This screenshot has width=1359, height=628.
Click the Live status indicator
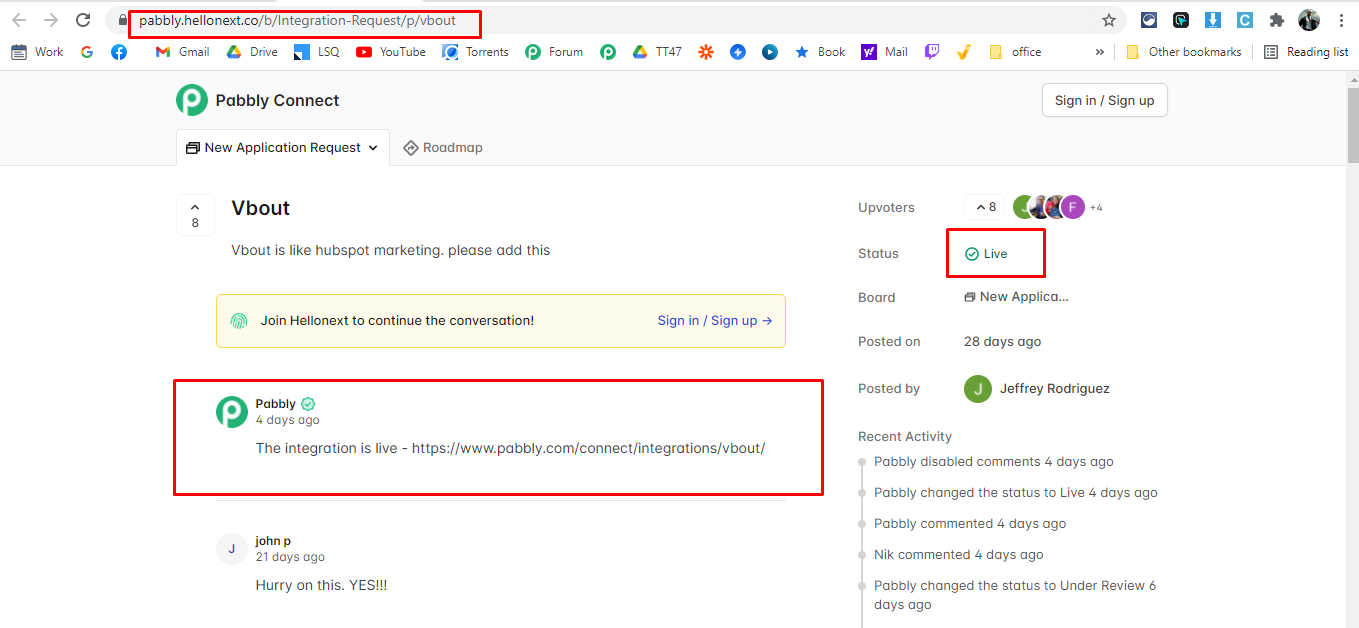[x=986, y=254]
